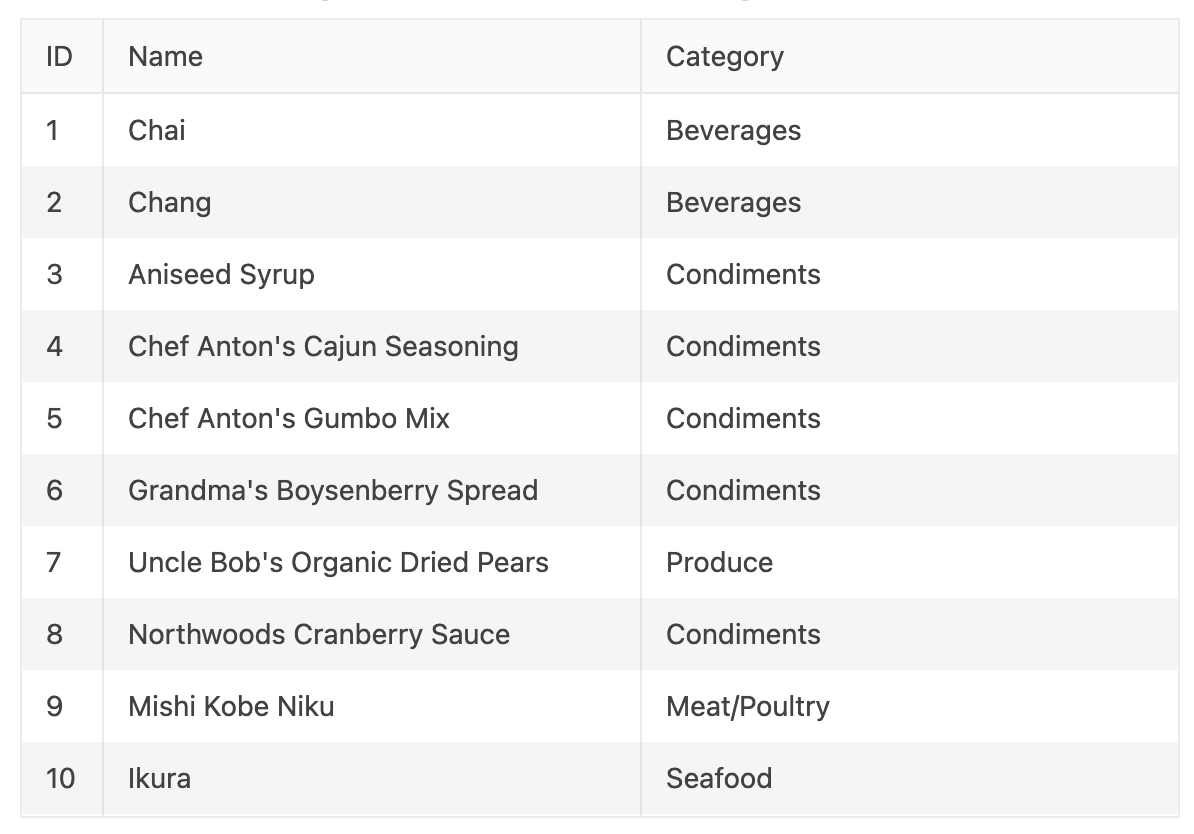The height and width of the screenshot is (834, 1194).
Task: Click the Seafood category cell
Action: click(x=719, y=778)
